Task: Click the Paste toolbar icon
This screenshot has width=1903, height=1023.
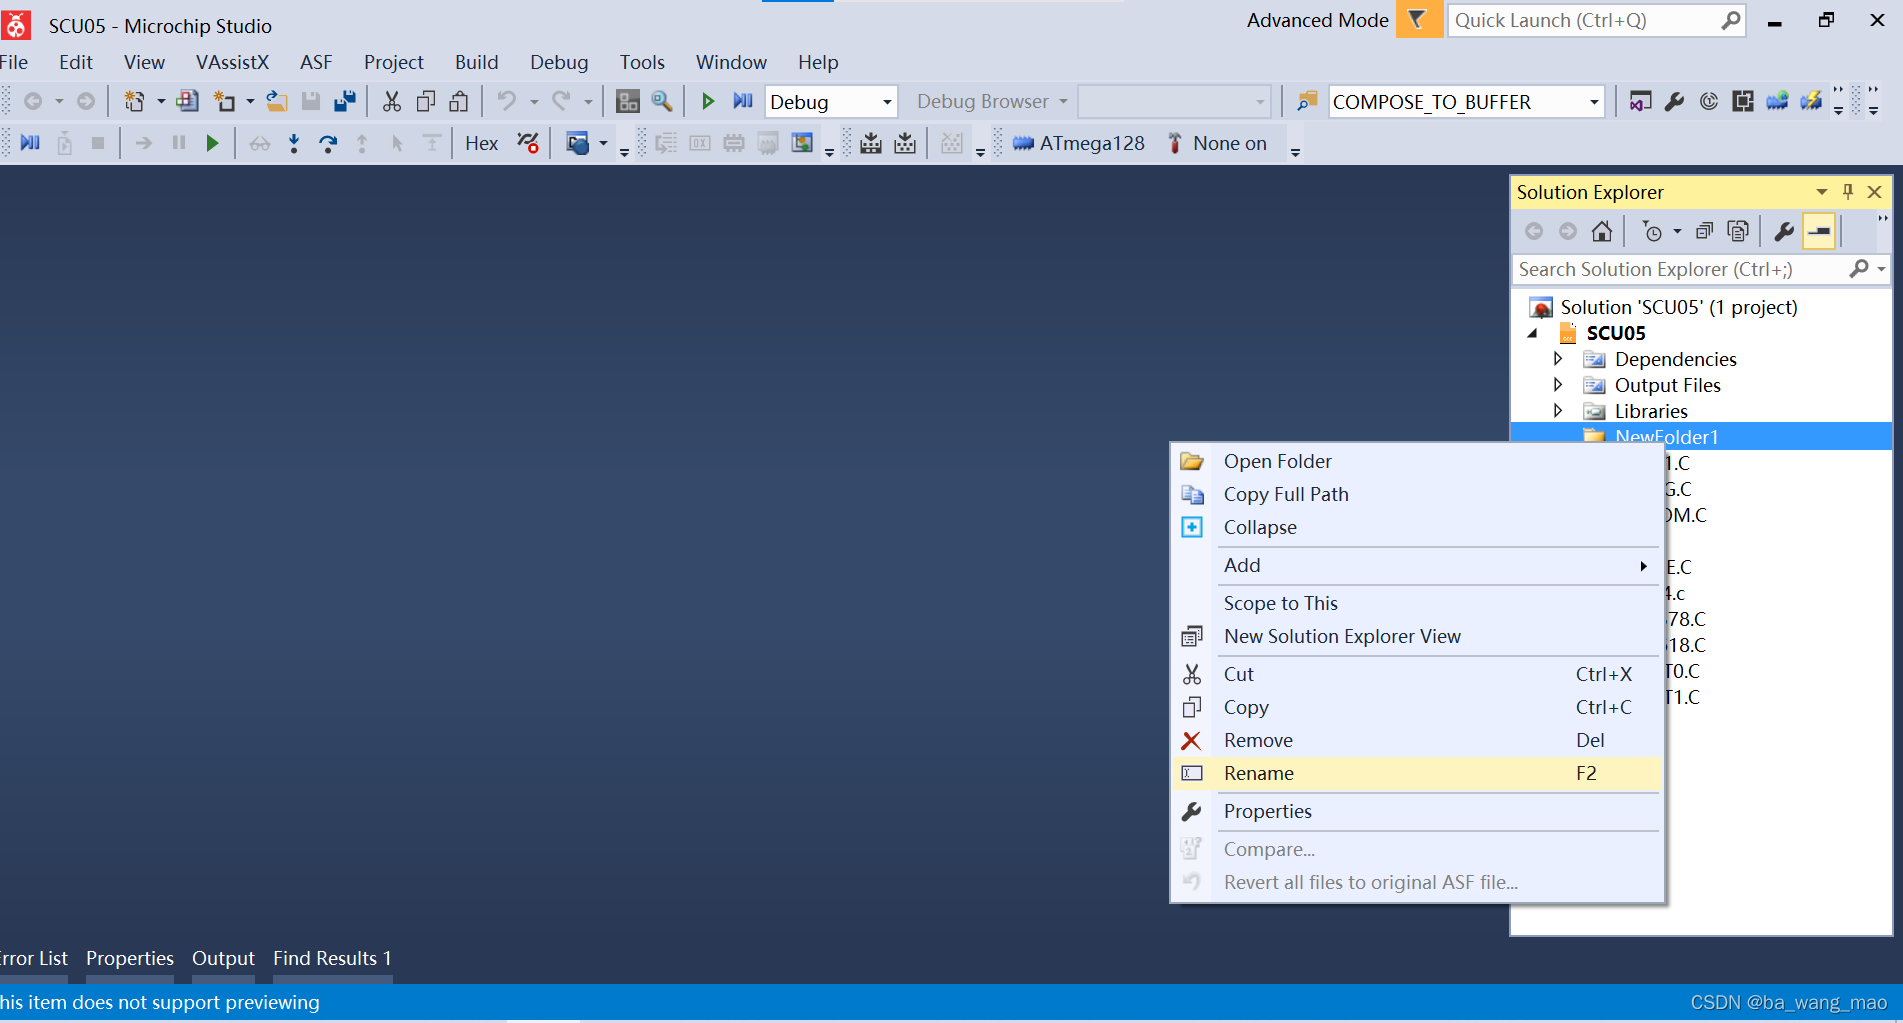Action: [459, 101]
